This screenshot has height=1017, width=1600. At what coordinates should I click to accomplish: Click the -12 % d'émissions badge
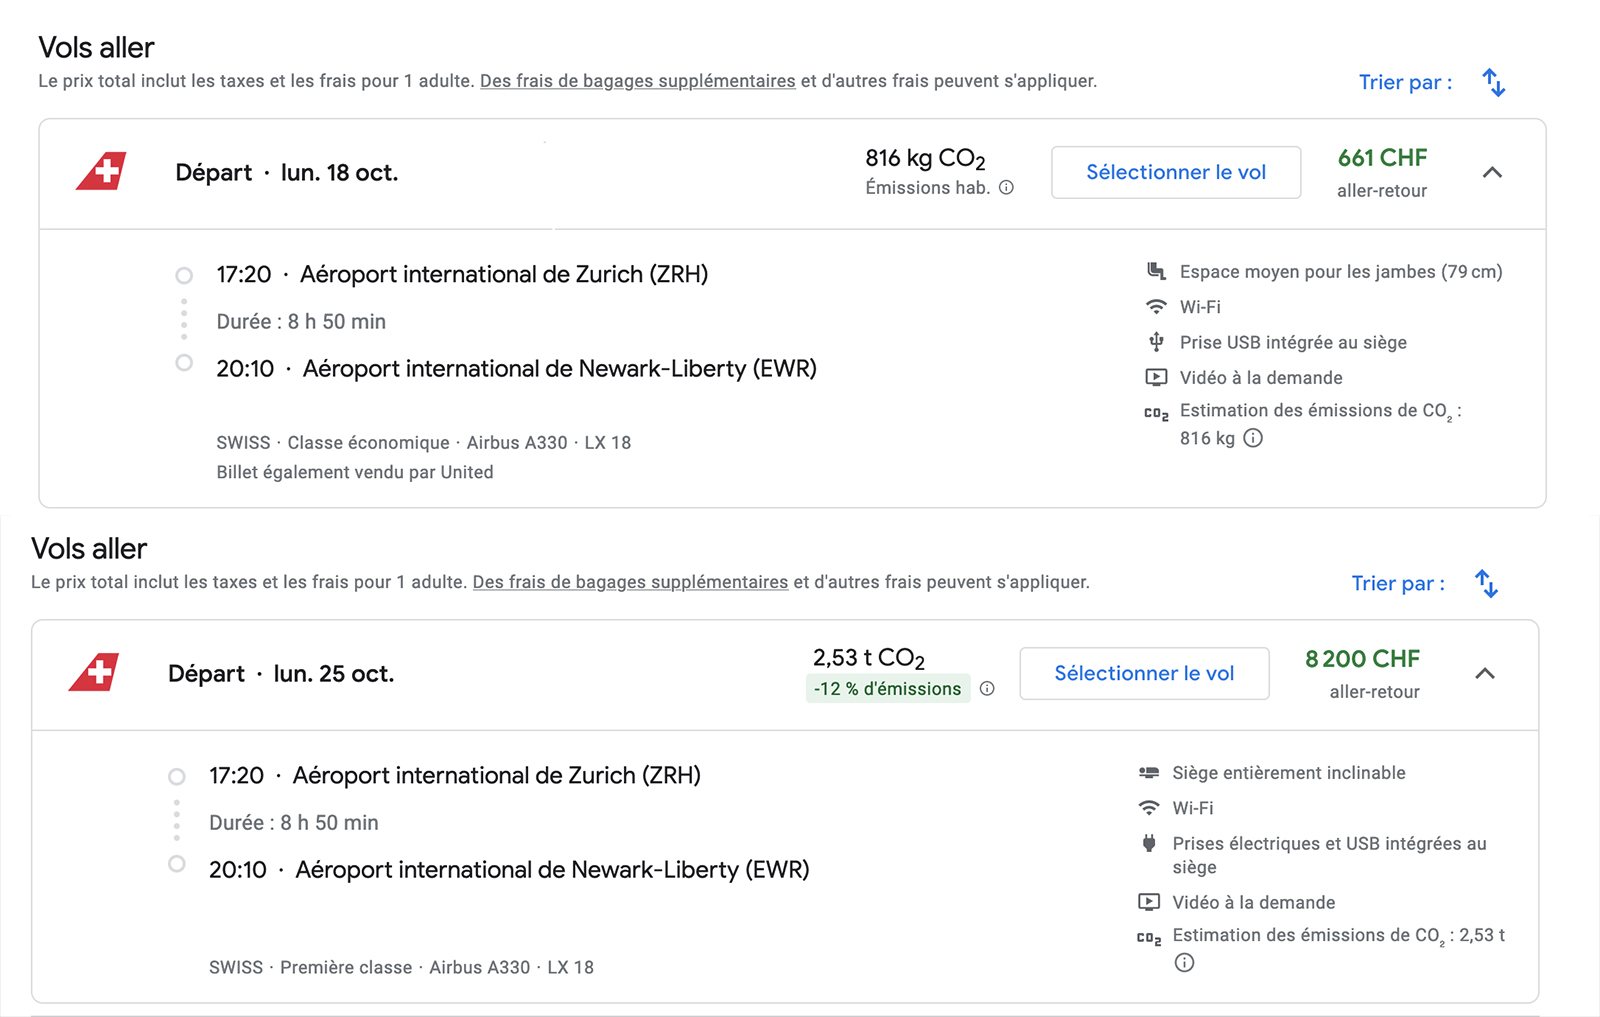pyautogui.click(x=887, y=688)
